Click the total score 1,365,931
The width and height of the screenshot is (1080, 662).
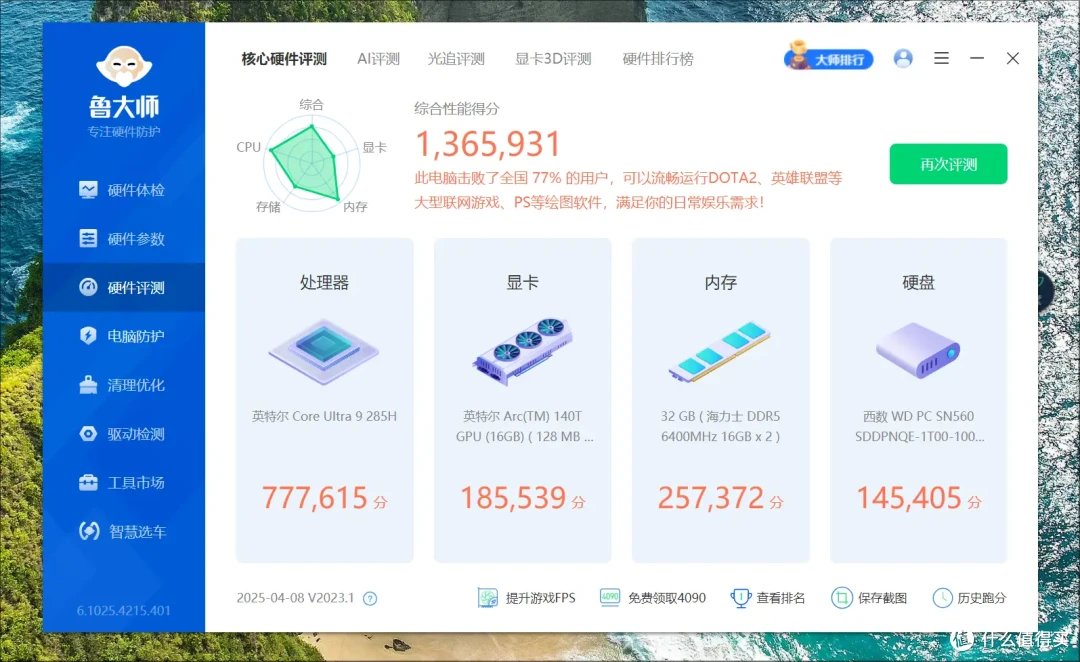click(x=488, y=144)
